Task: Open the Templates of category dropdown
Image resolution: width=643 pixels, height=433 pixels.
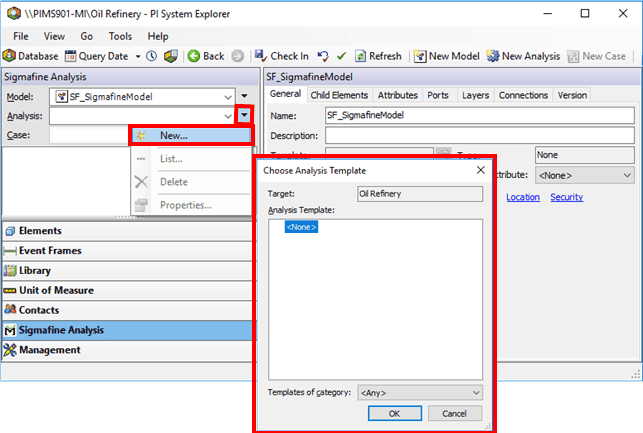Action: [420, 393]
